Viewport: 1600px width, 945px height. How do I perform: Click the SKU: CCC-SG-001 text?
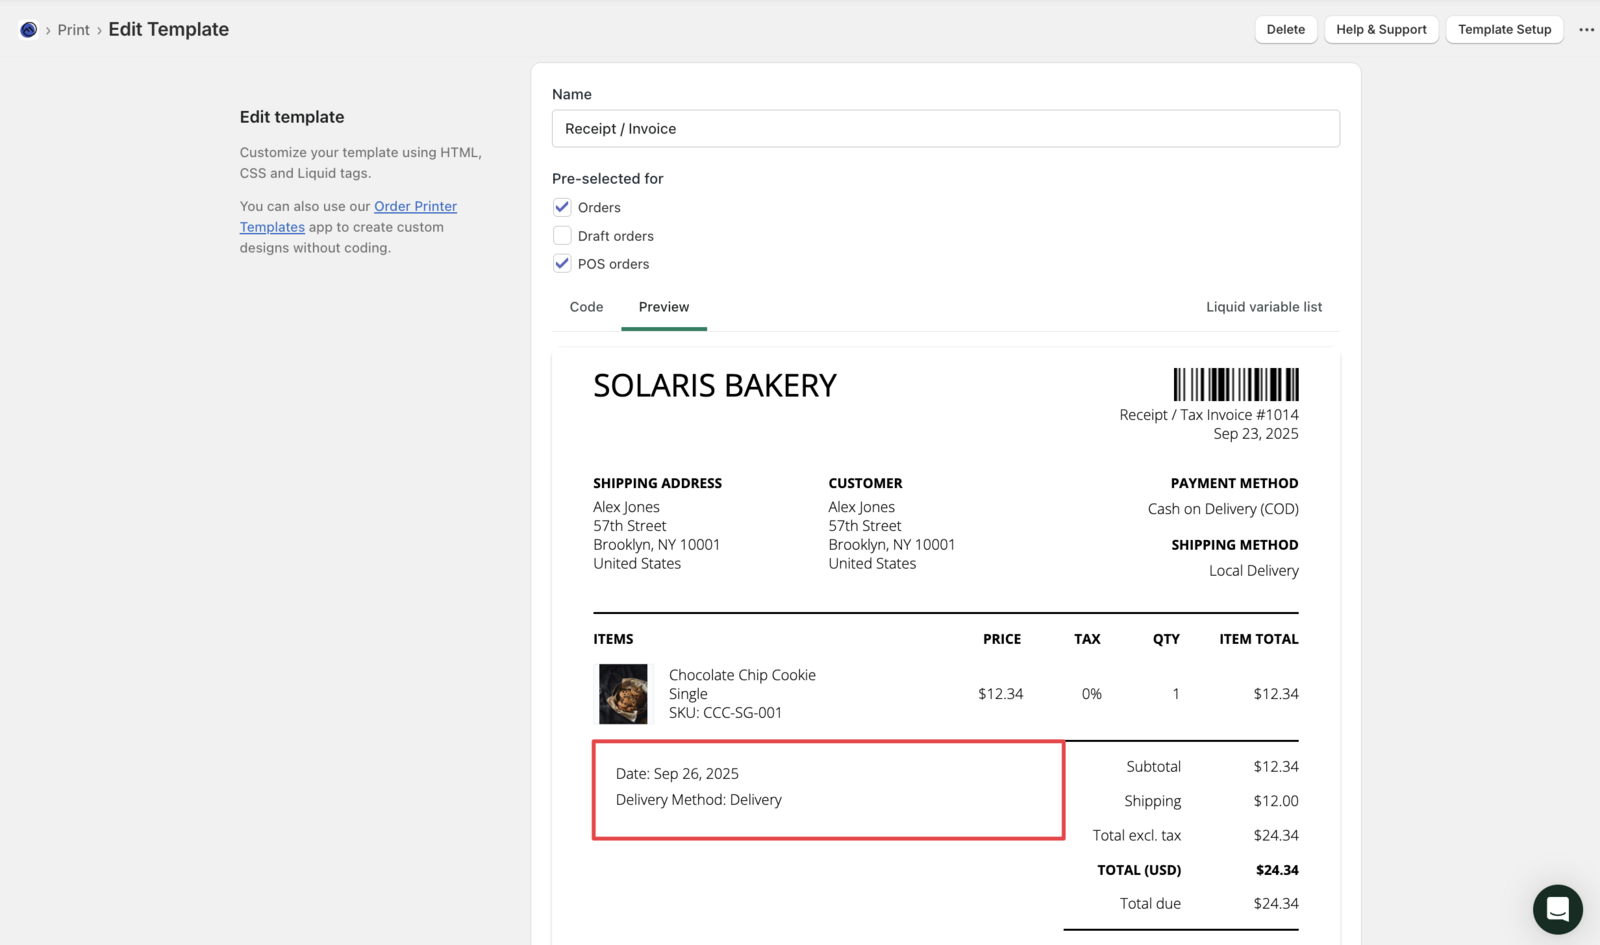point(725,713)
